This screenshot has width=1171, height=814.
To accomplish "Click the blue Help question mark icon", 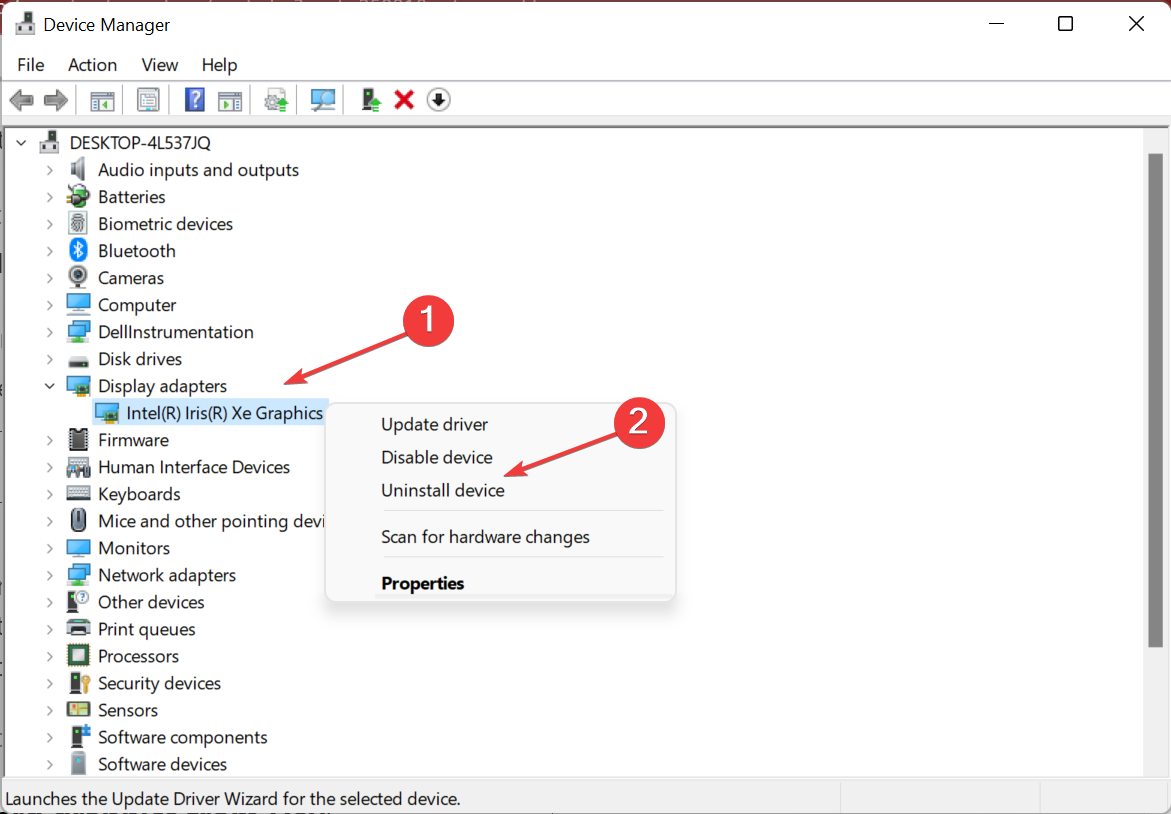I will [195, 100].
